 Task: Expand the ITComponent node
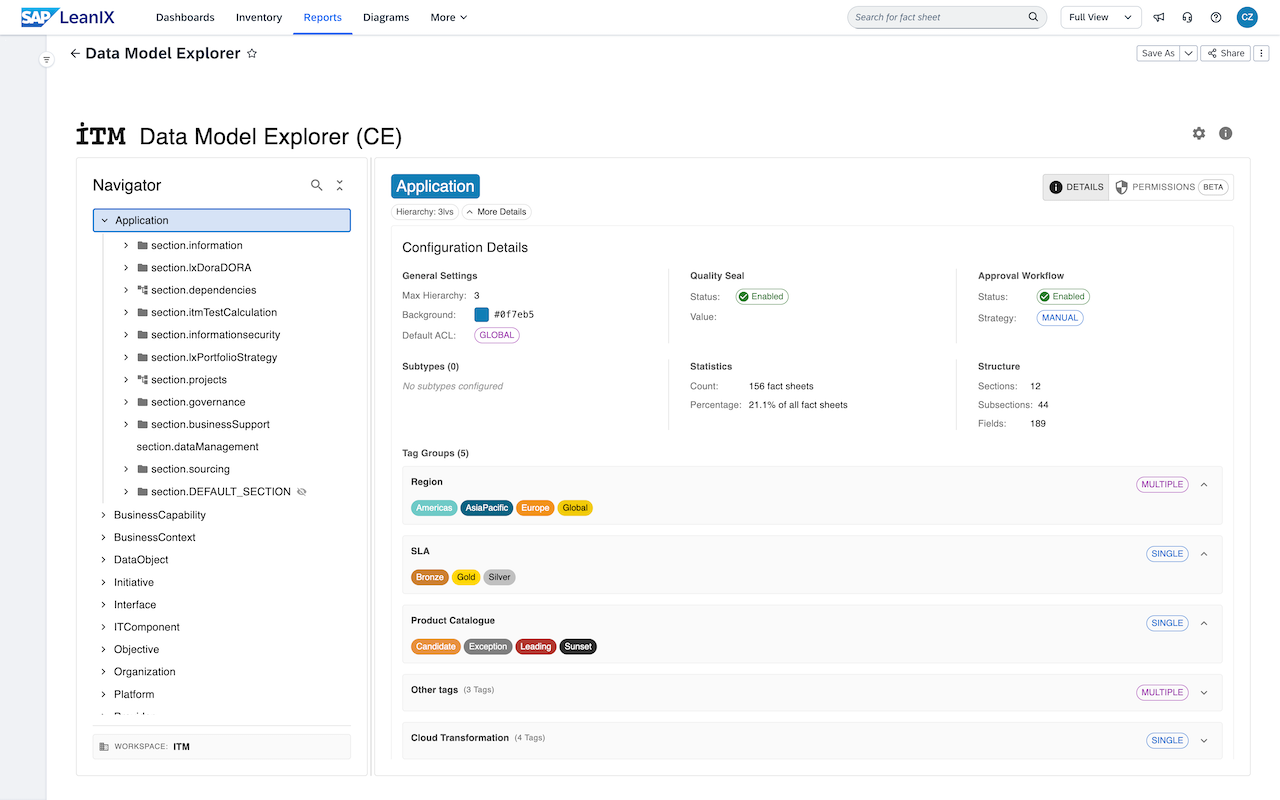pos(104,627)
